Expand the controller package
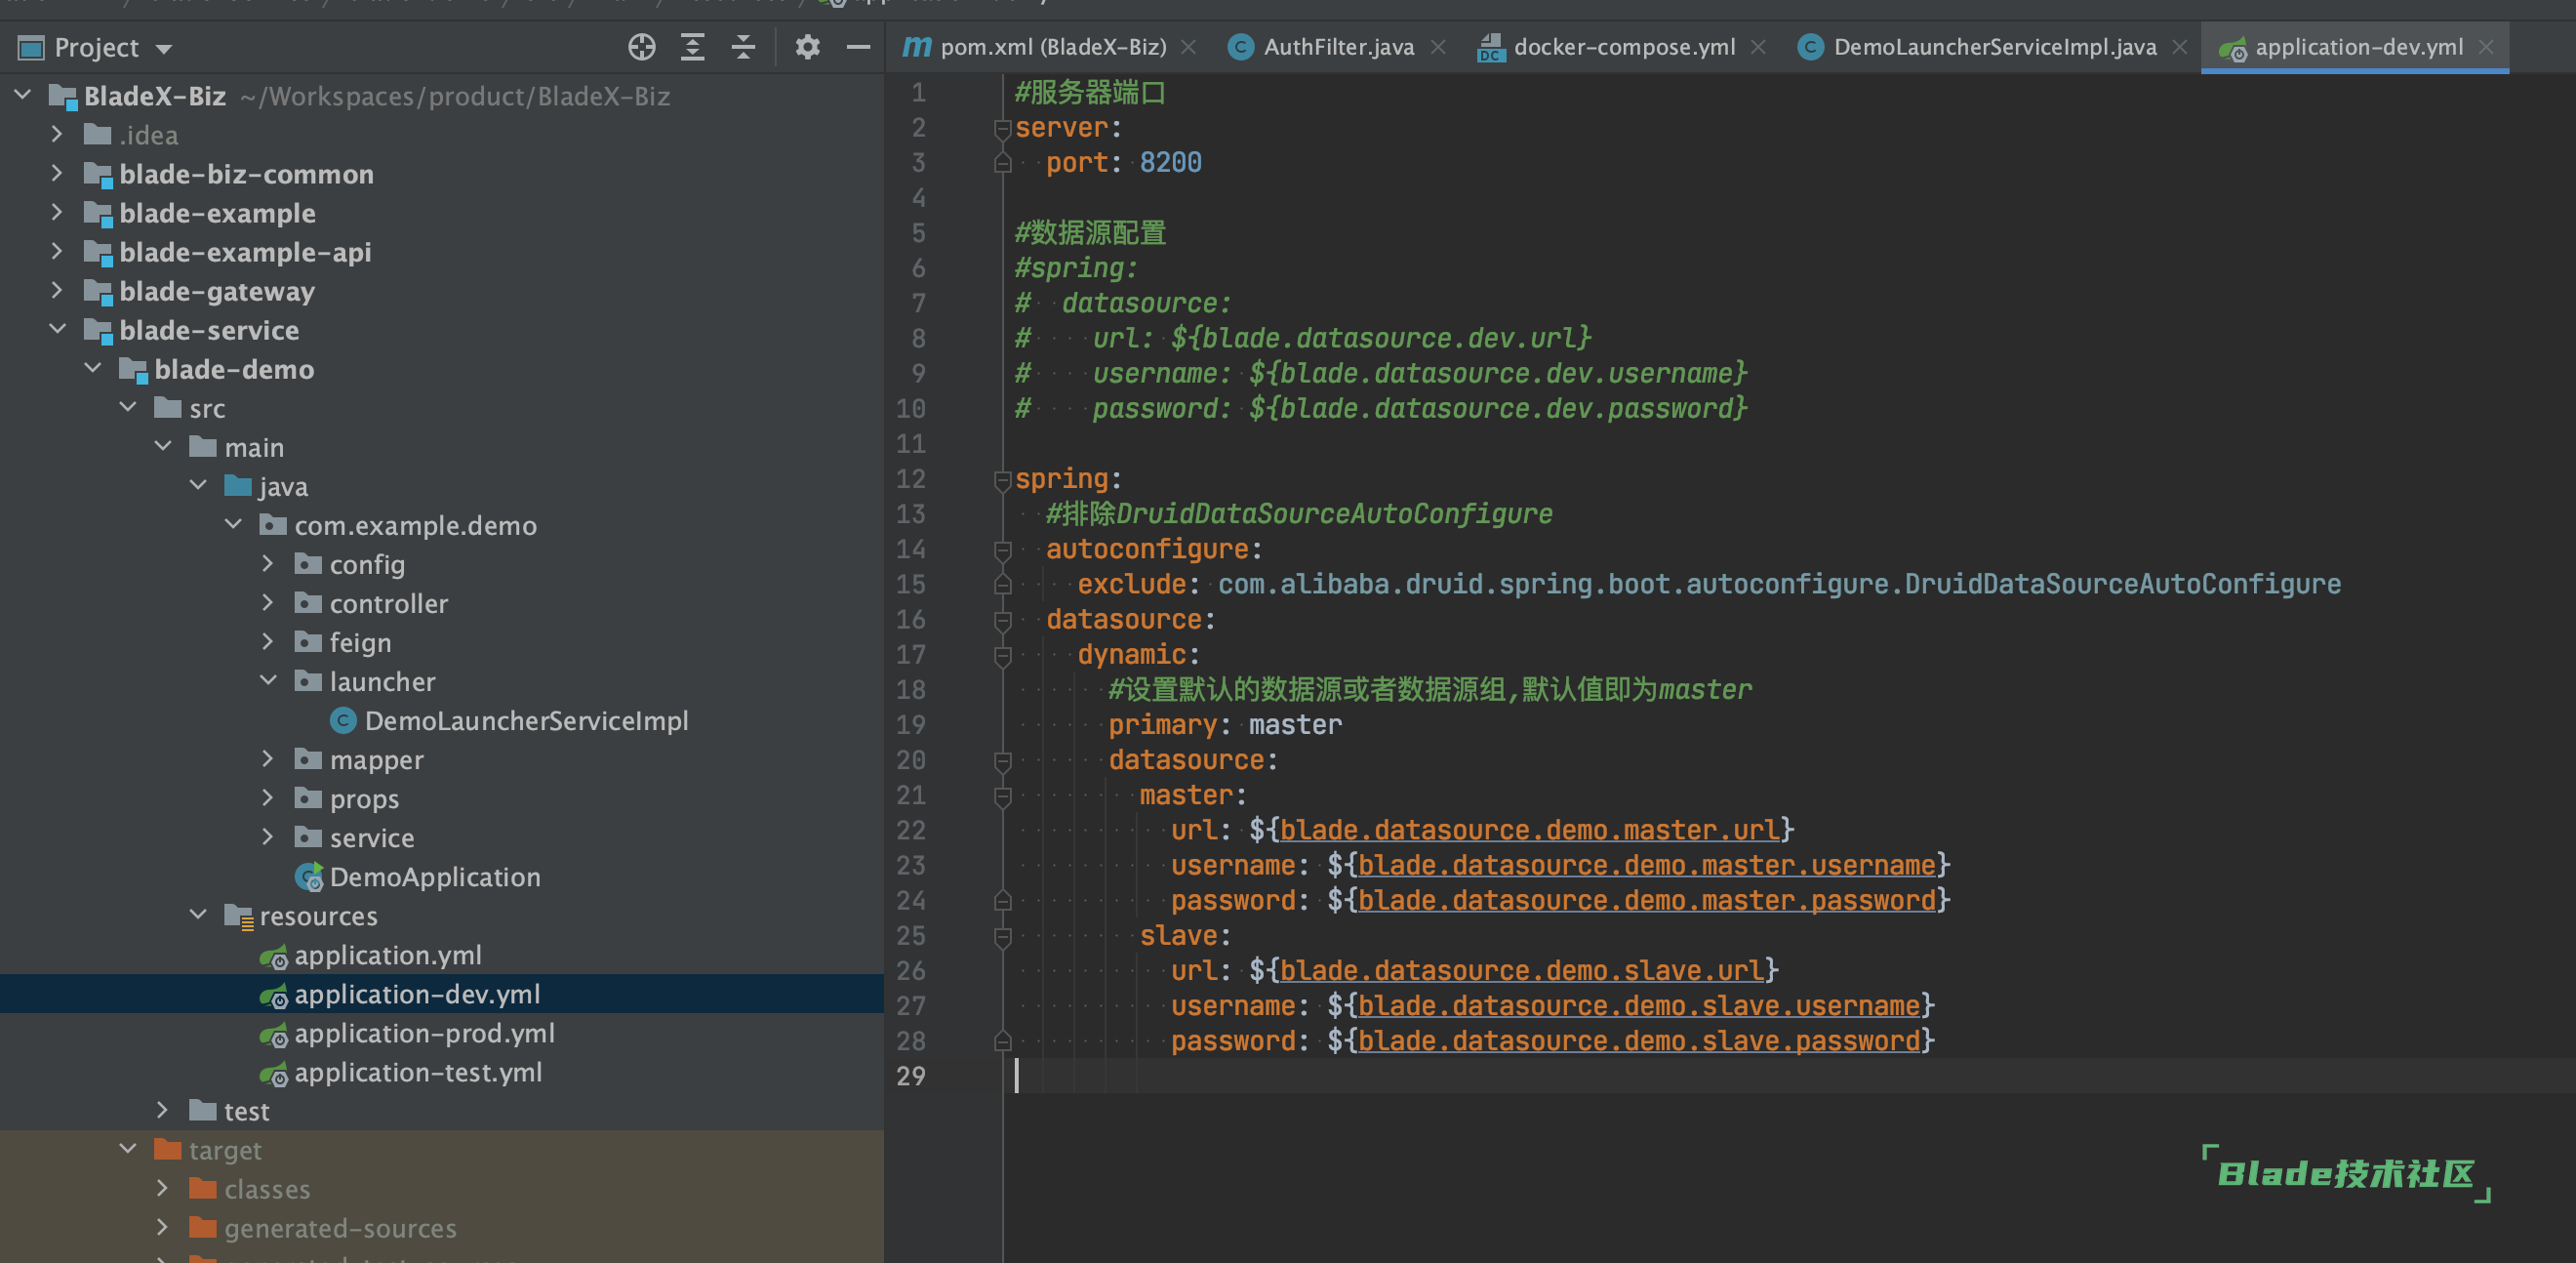The image size is (2576, 1263). coord(267,602)
